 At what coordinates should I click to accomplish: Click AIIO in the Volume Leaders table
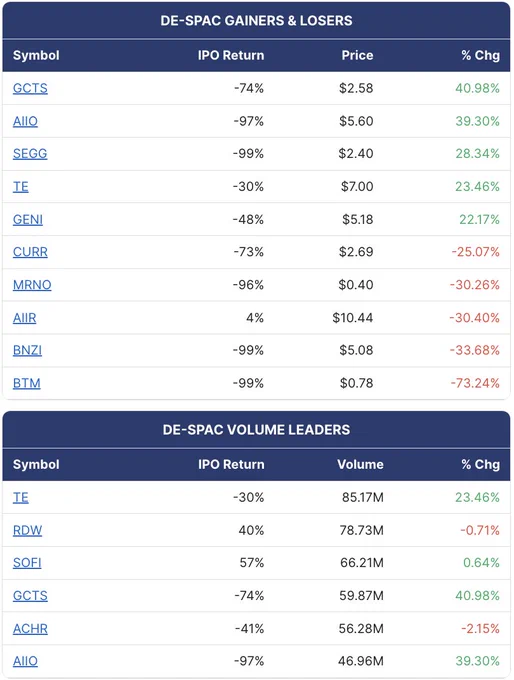pos(25,661)
